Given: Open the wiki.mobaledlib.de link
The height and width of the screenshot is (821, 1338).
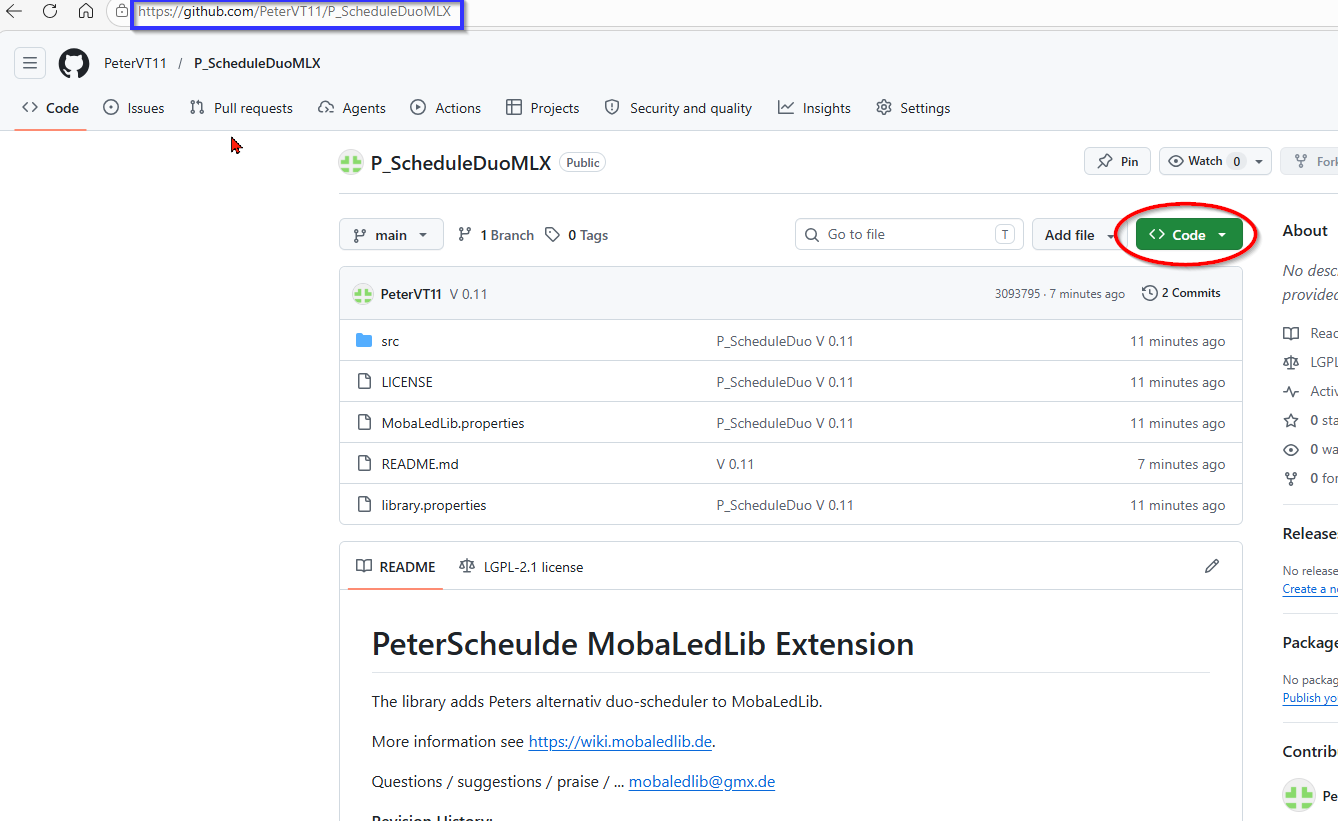Looking at the screenshot, I should 620,741.
